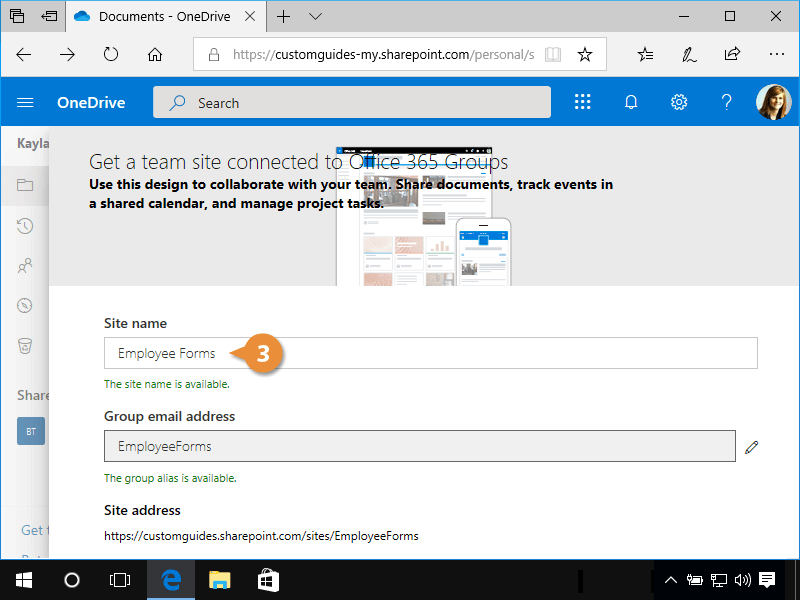This screenshot has width=800, height=600.
Task: Open the power battery tray icon
Action: click(694, 580)
